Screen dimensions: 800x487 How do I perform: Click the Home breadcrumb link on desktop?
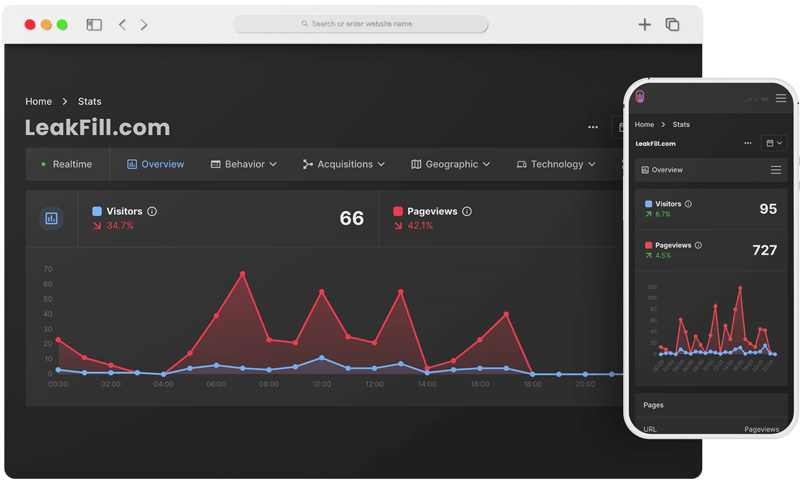coord(38,102)
